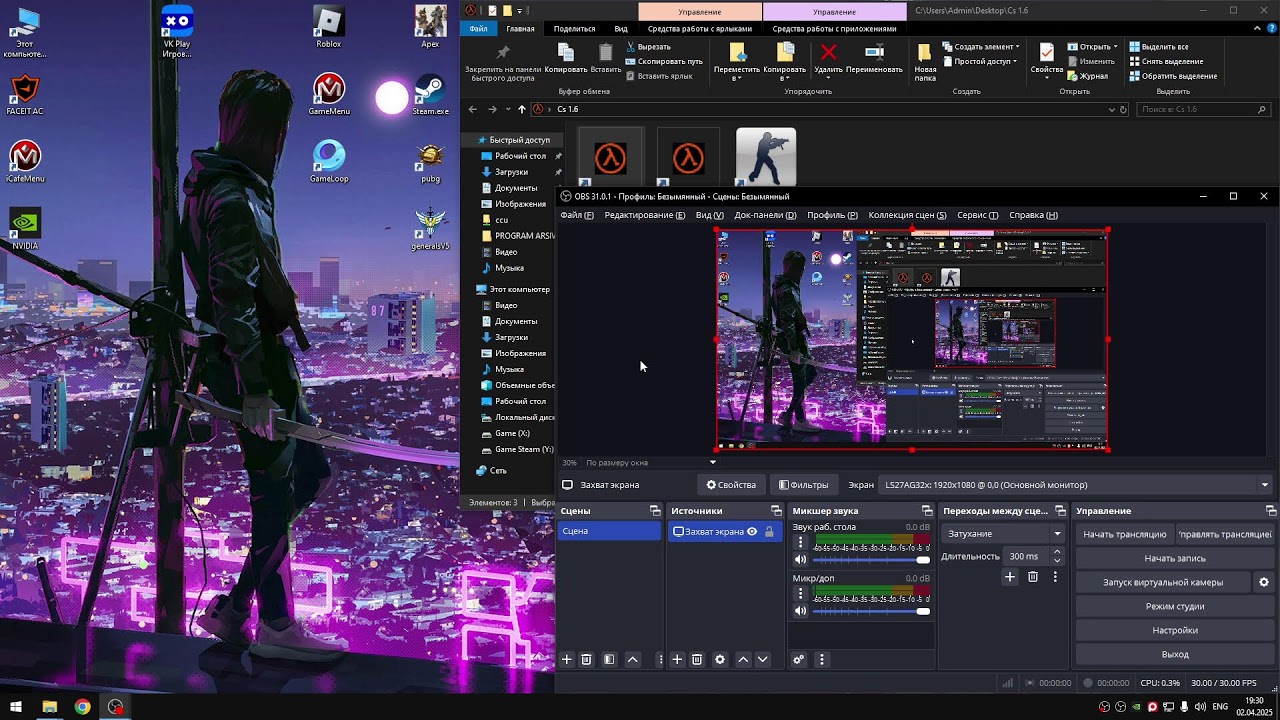The image size is (1280, 720).
Task: Delete the selected source with the trash icon
Action: 697,660
